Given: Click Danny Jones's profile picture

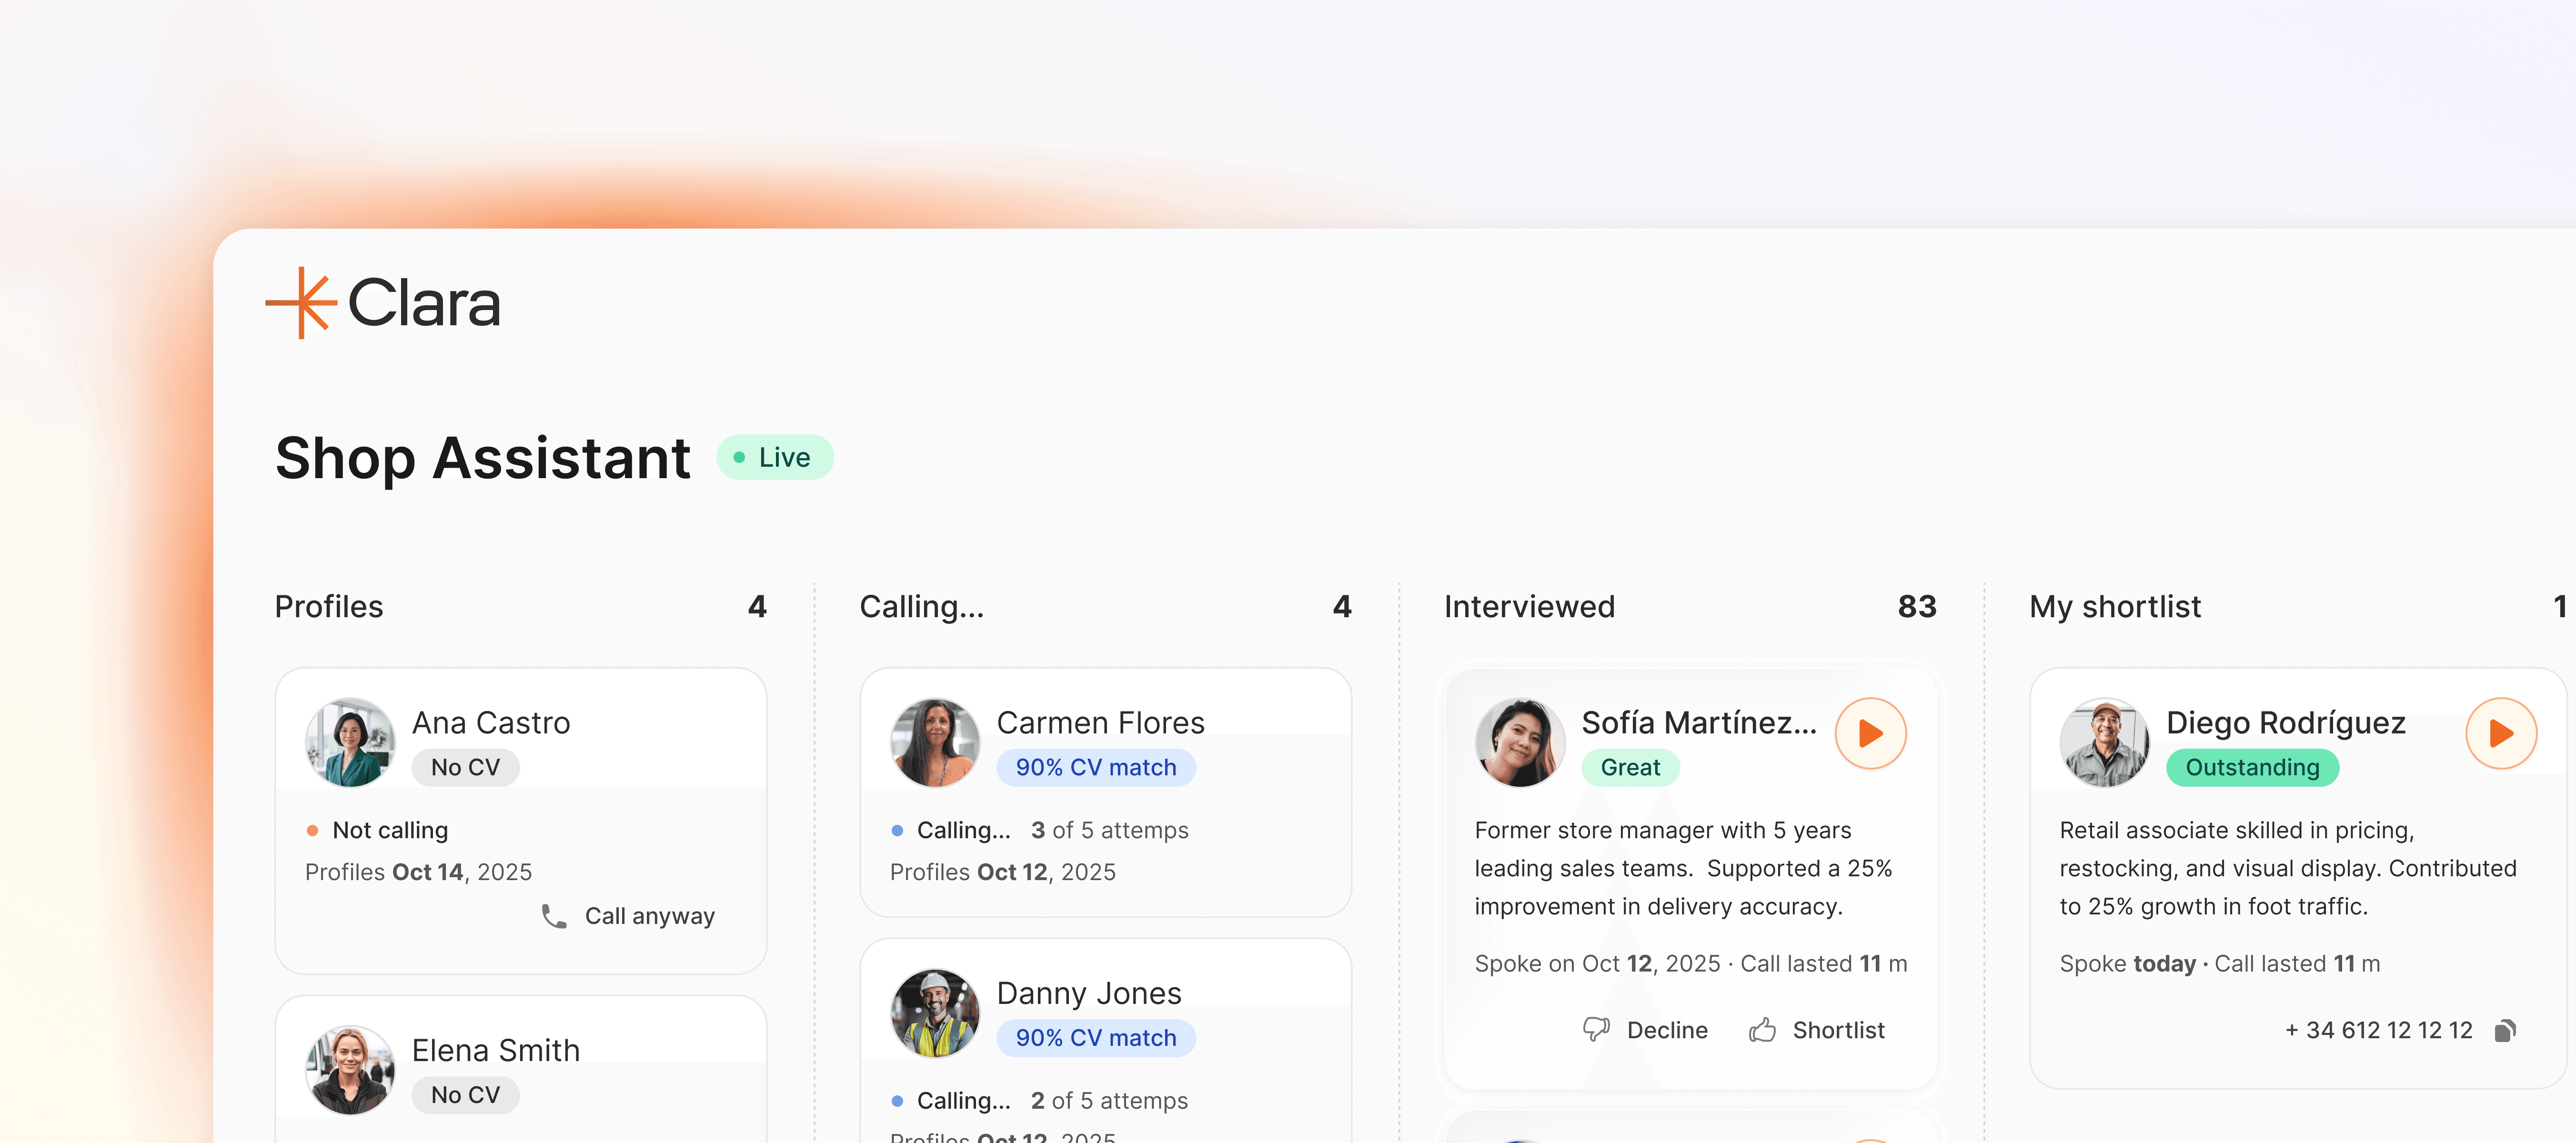Looking at the screenshot, I should [934, 1012].
